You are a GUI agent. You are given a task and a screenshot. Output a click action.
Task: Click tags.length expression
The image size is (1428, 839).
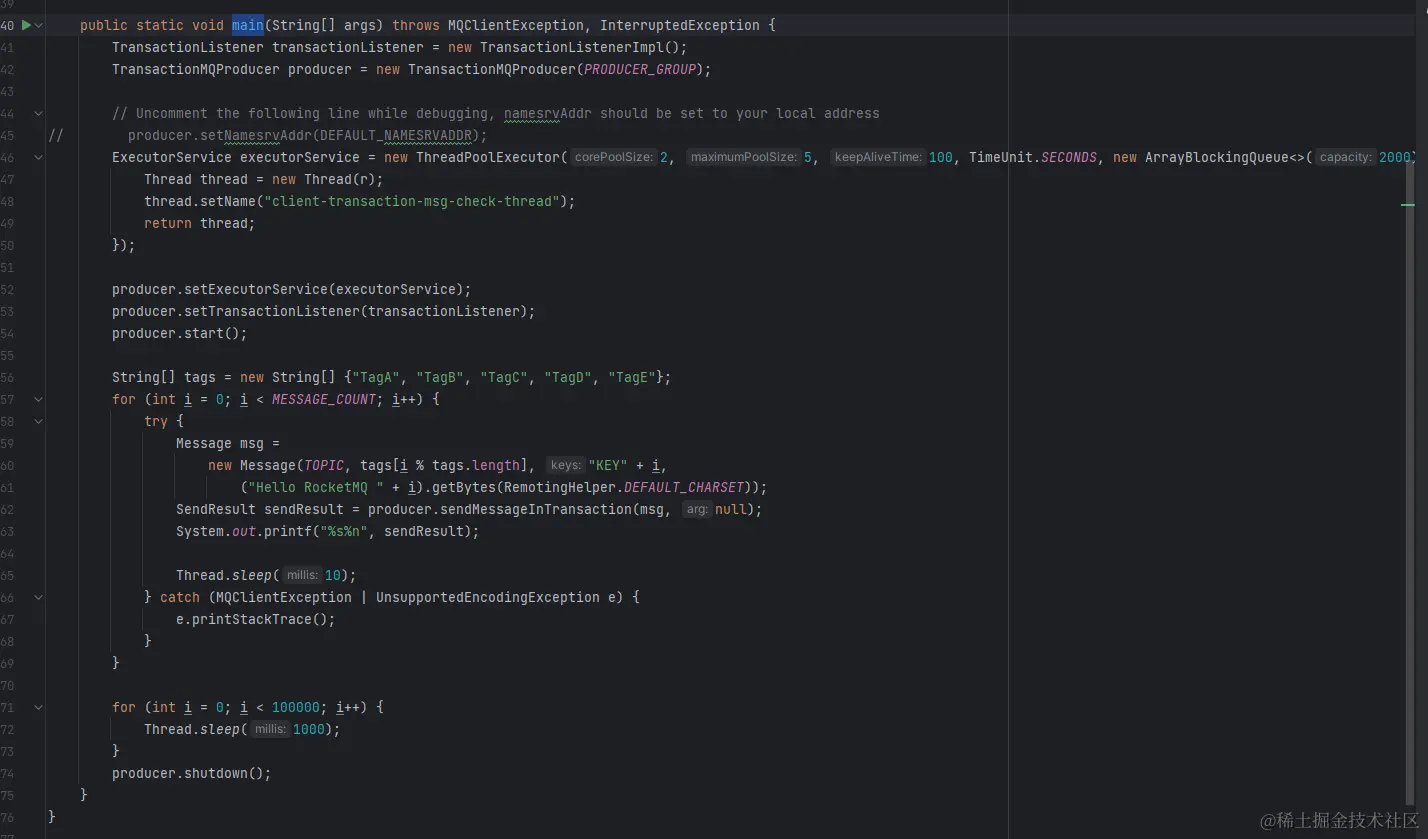476,465
